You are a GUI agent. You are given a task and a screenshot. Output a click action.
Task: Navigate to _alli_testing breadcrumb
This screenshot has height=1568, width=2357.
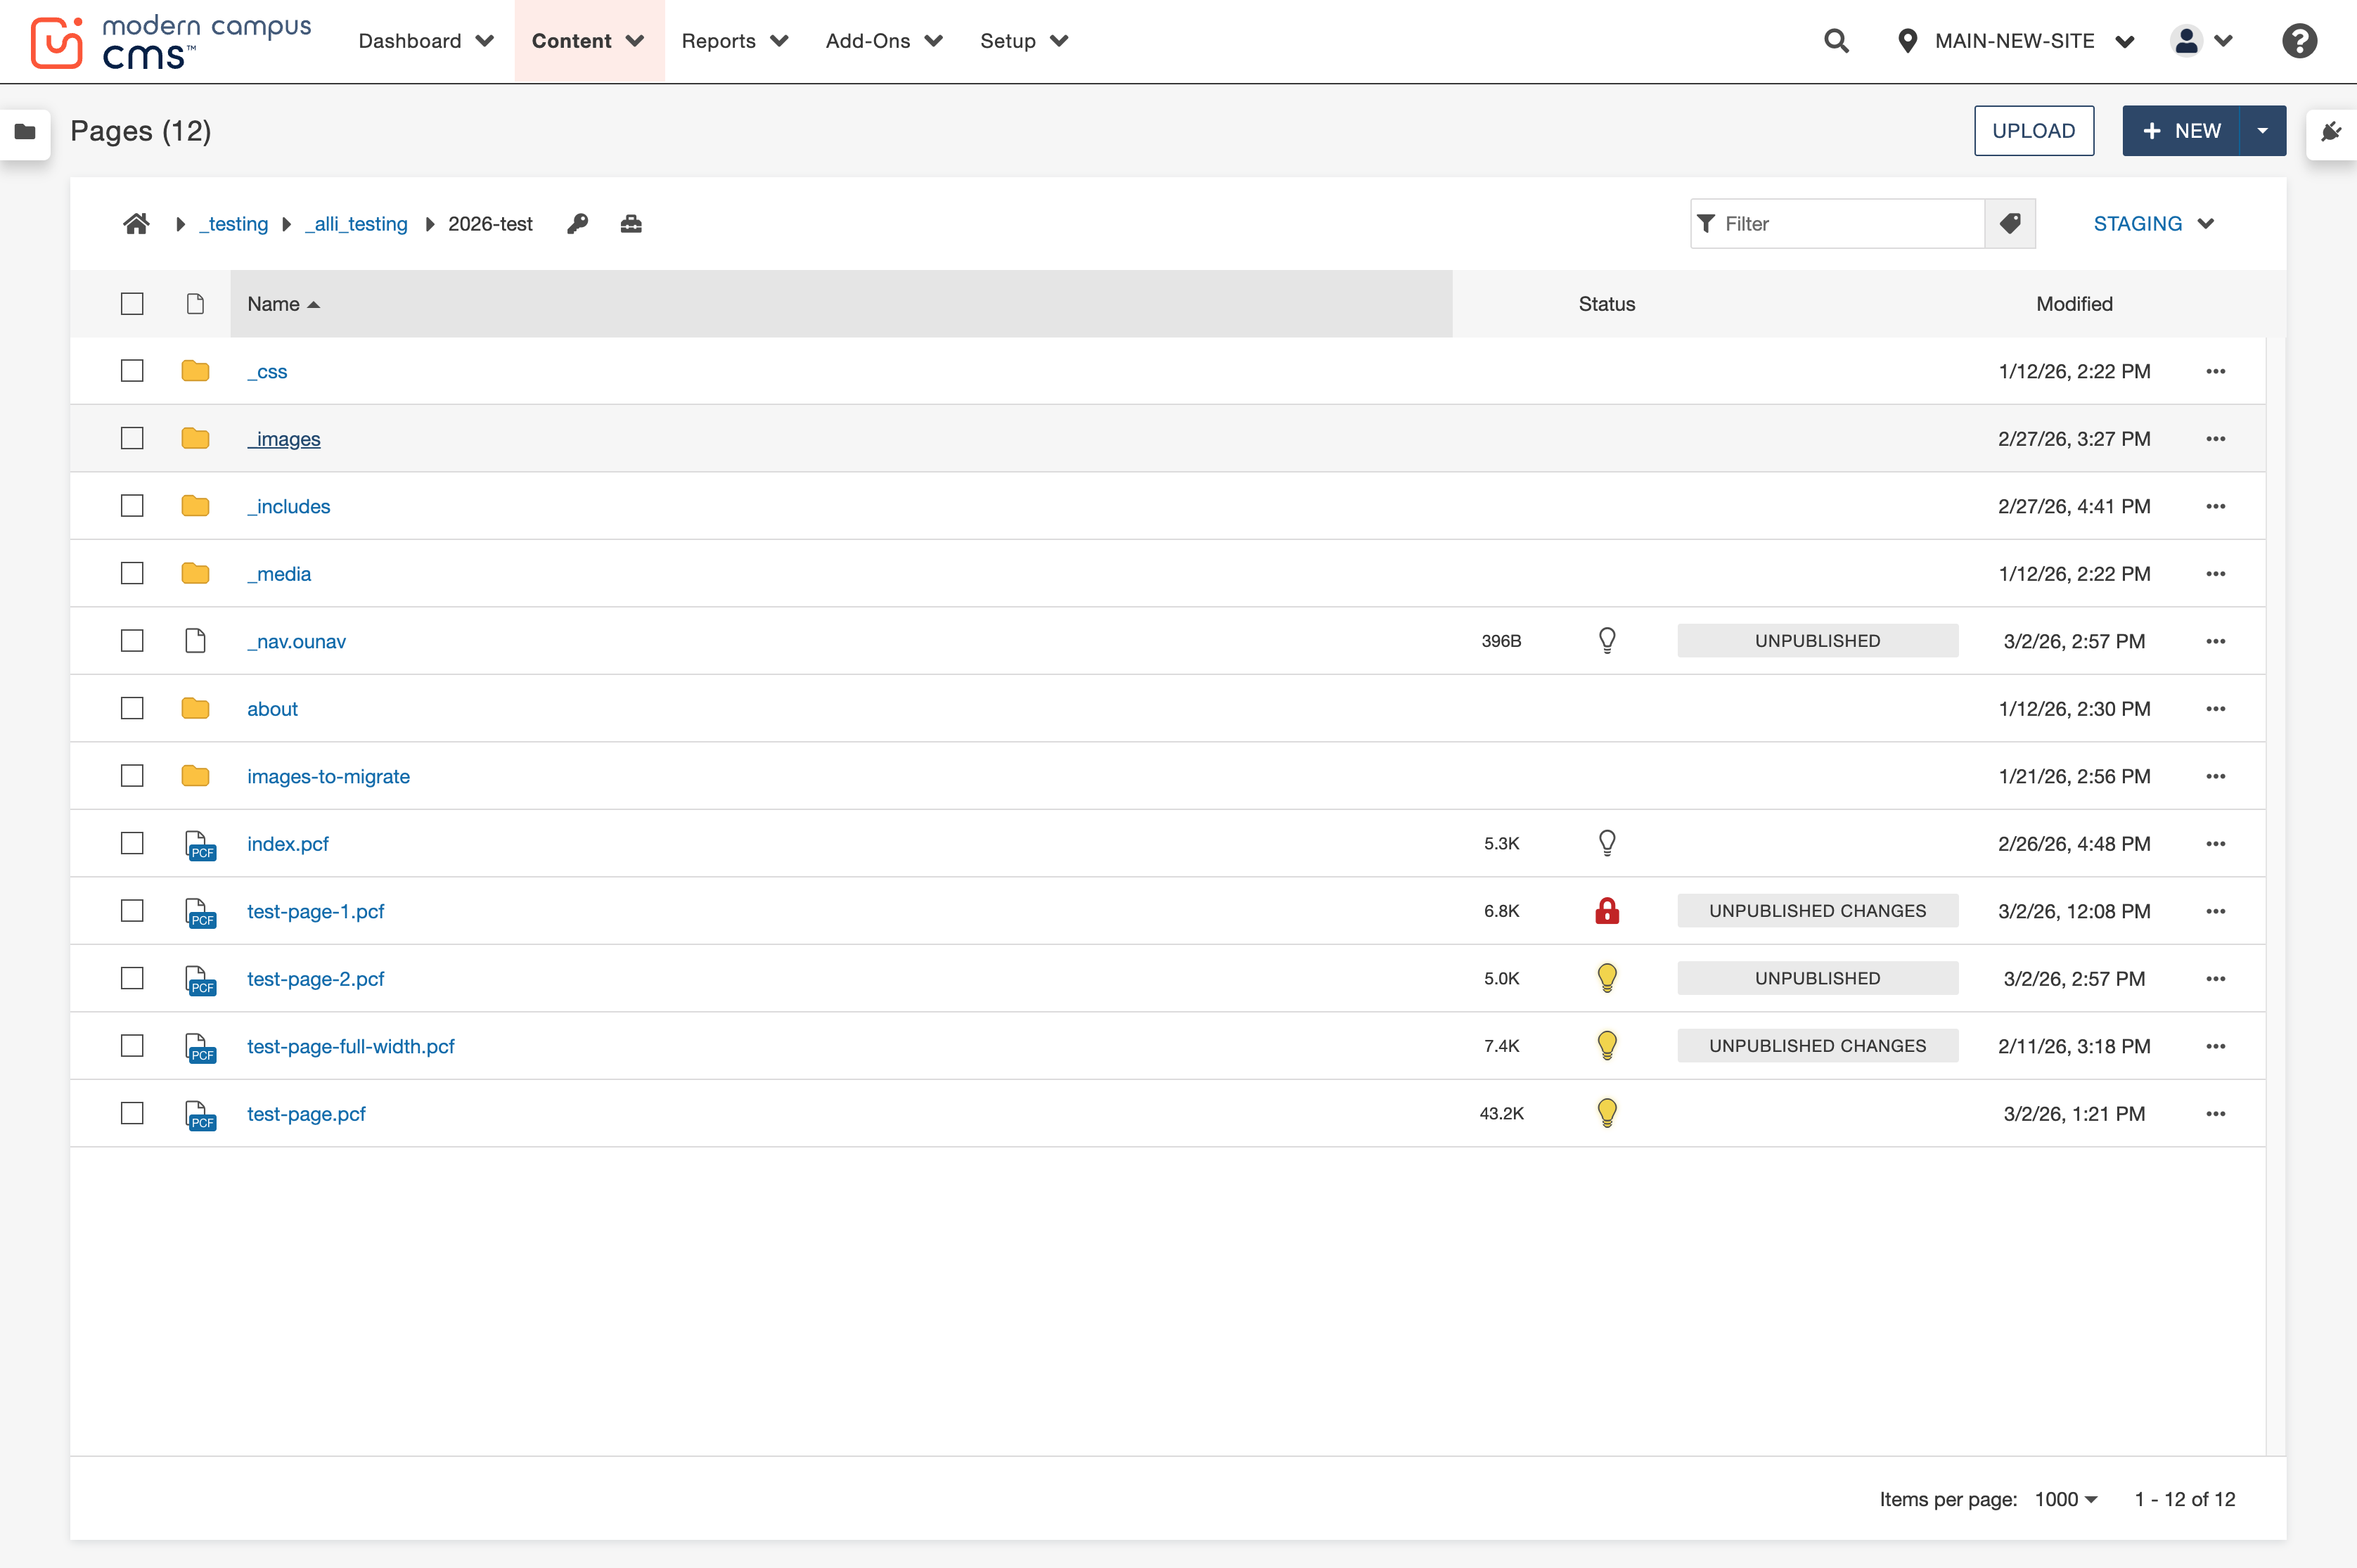coord(356,224)
